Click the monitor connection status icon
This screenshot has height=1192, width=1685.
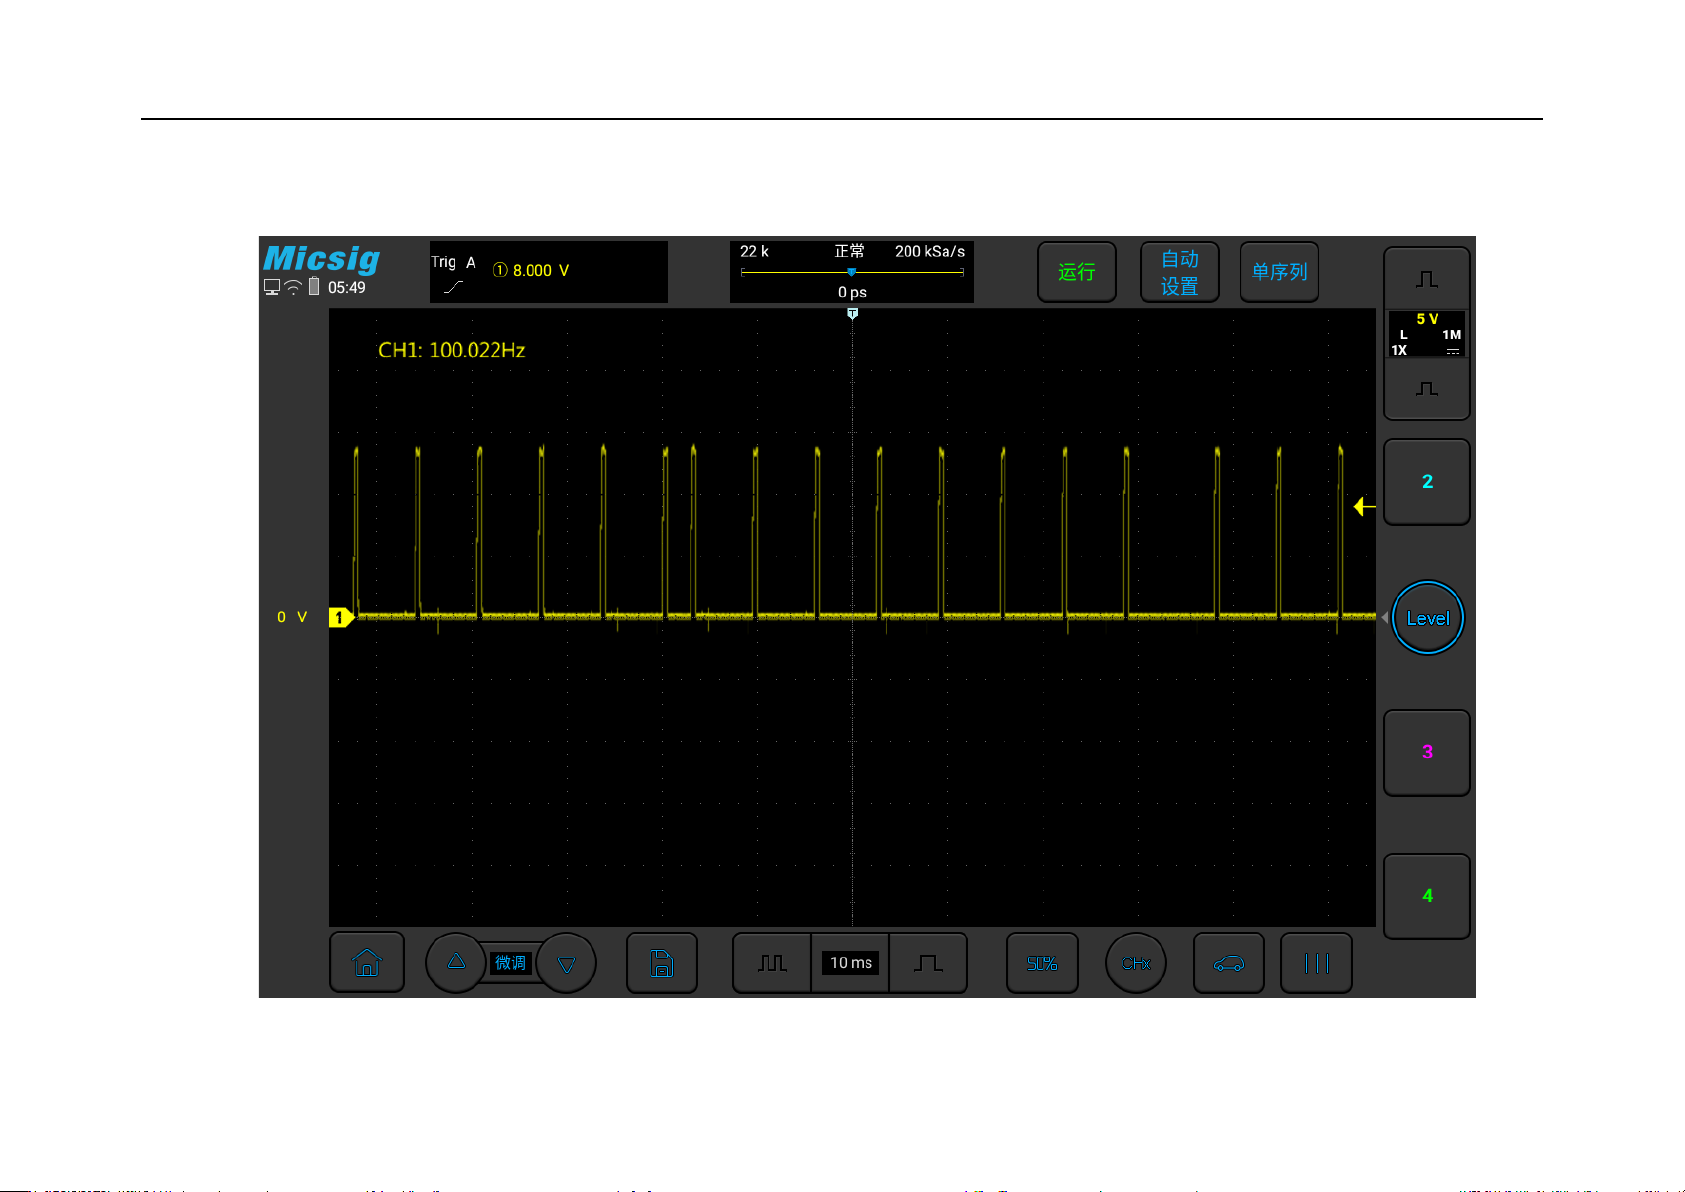272,287
